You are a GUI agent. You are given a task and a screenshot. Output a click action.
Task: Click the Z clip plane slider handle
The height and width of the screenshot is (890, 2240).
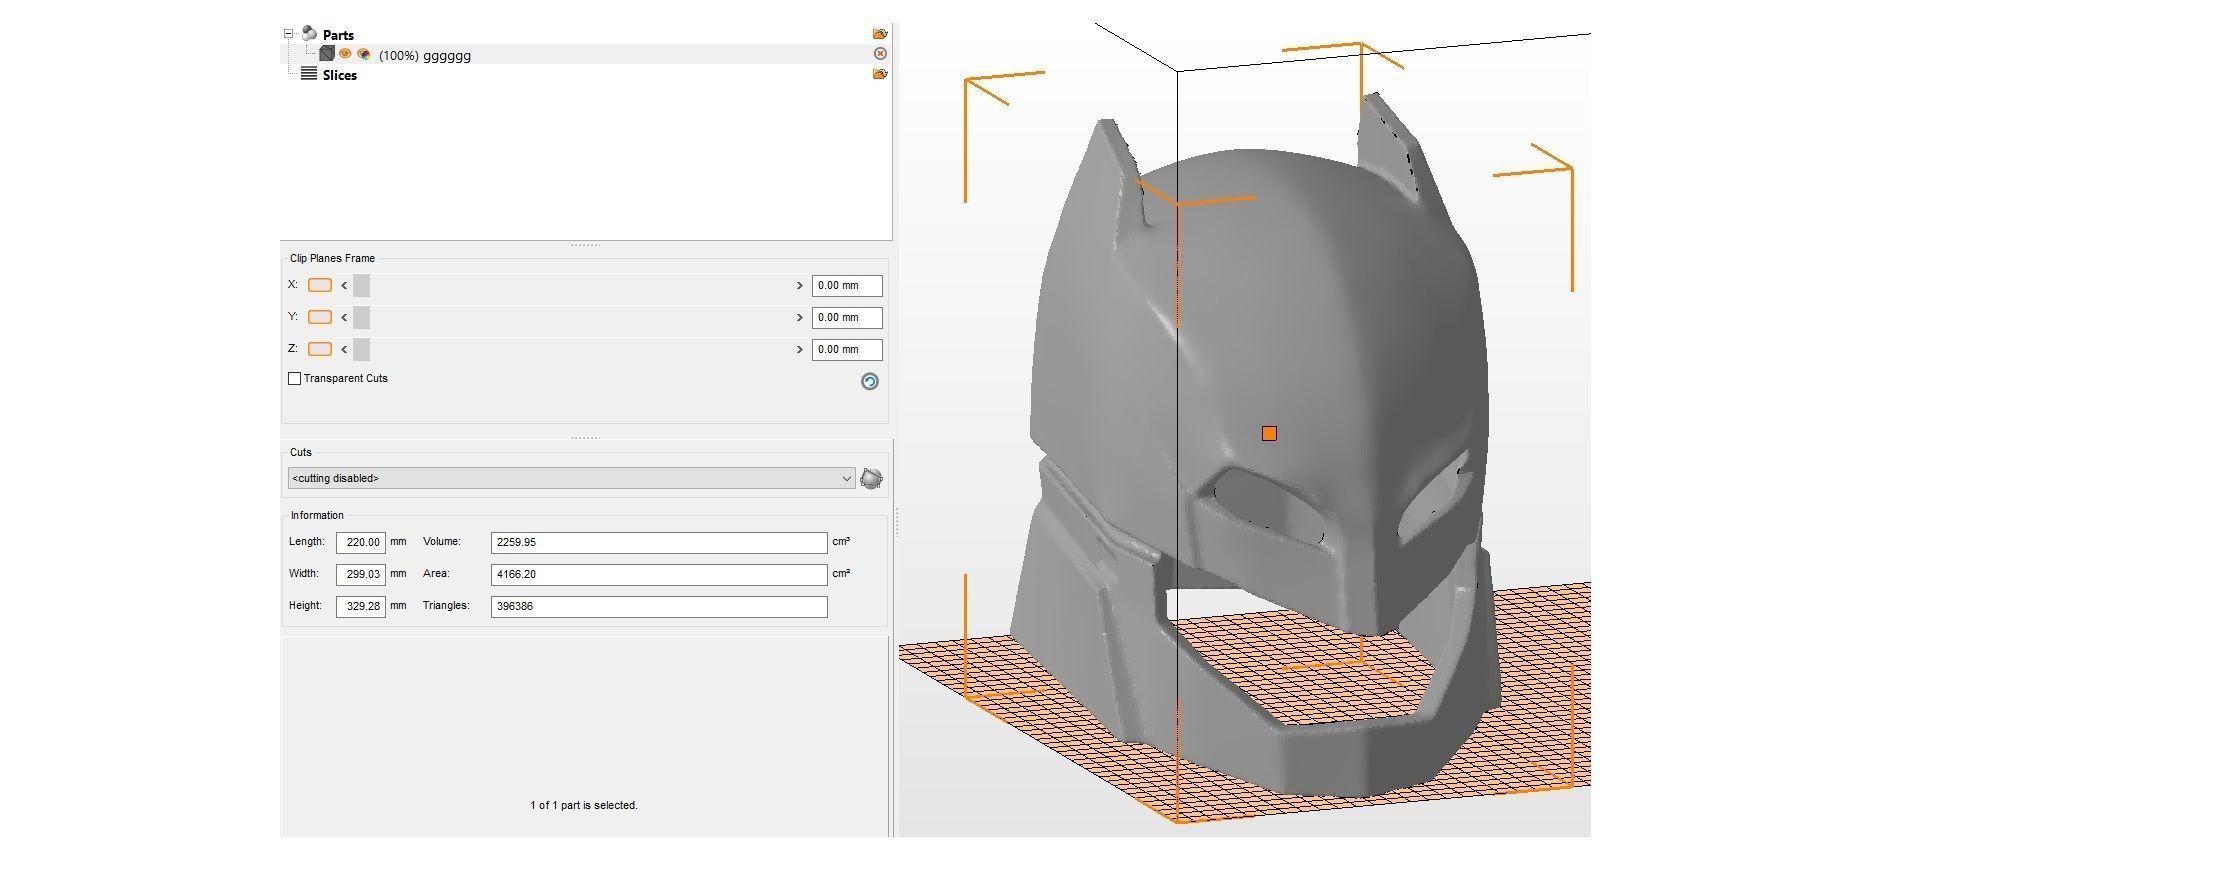(361, 350)
